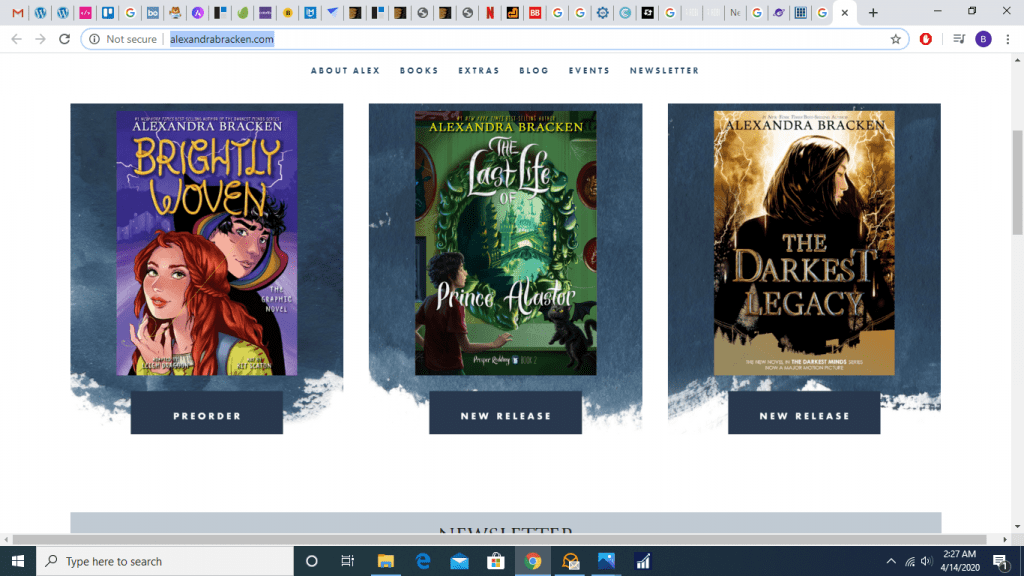Viewport: 1024px width, 576px height.
Task: Open the Photos app on the taskbar
Action: click(607, 561)
